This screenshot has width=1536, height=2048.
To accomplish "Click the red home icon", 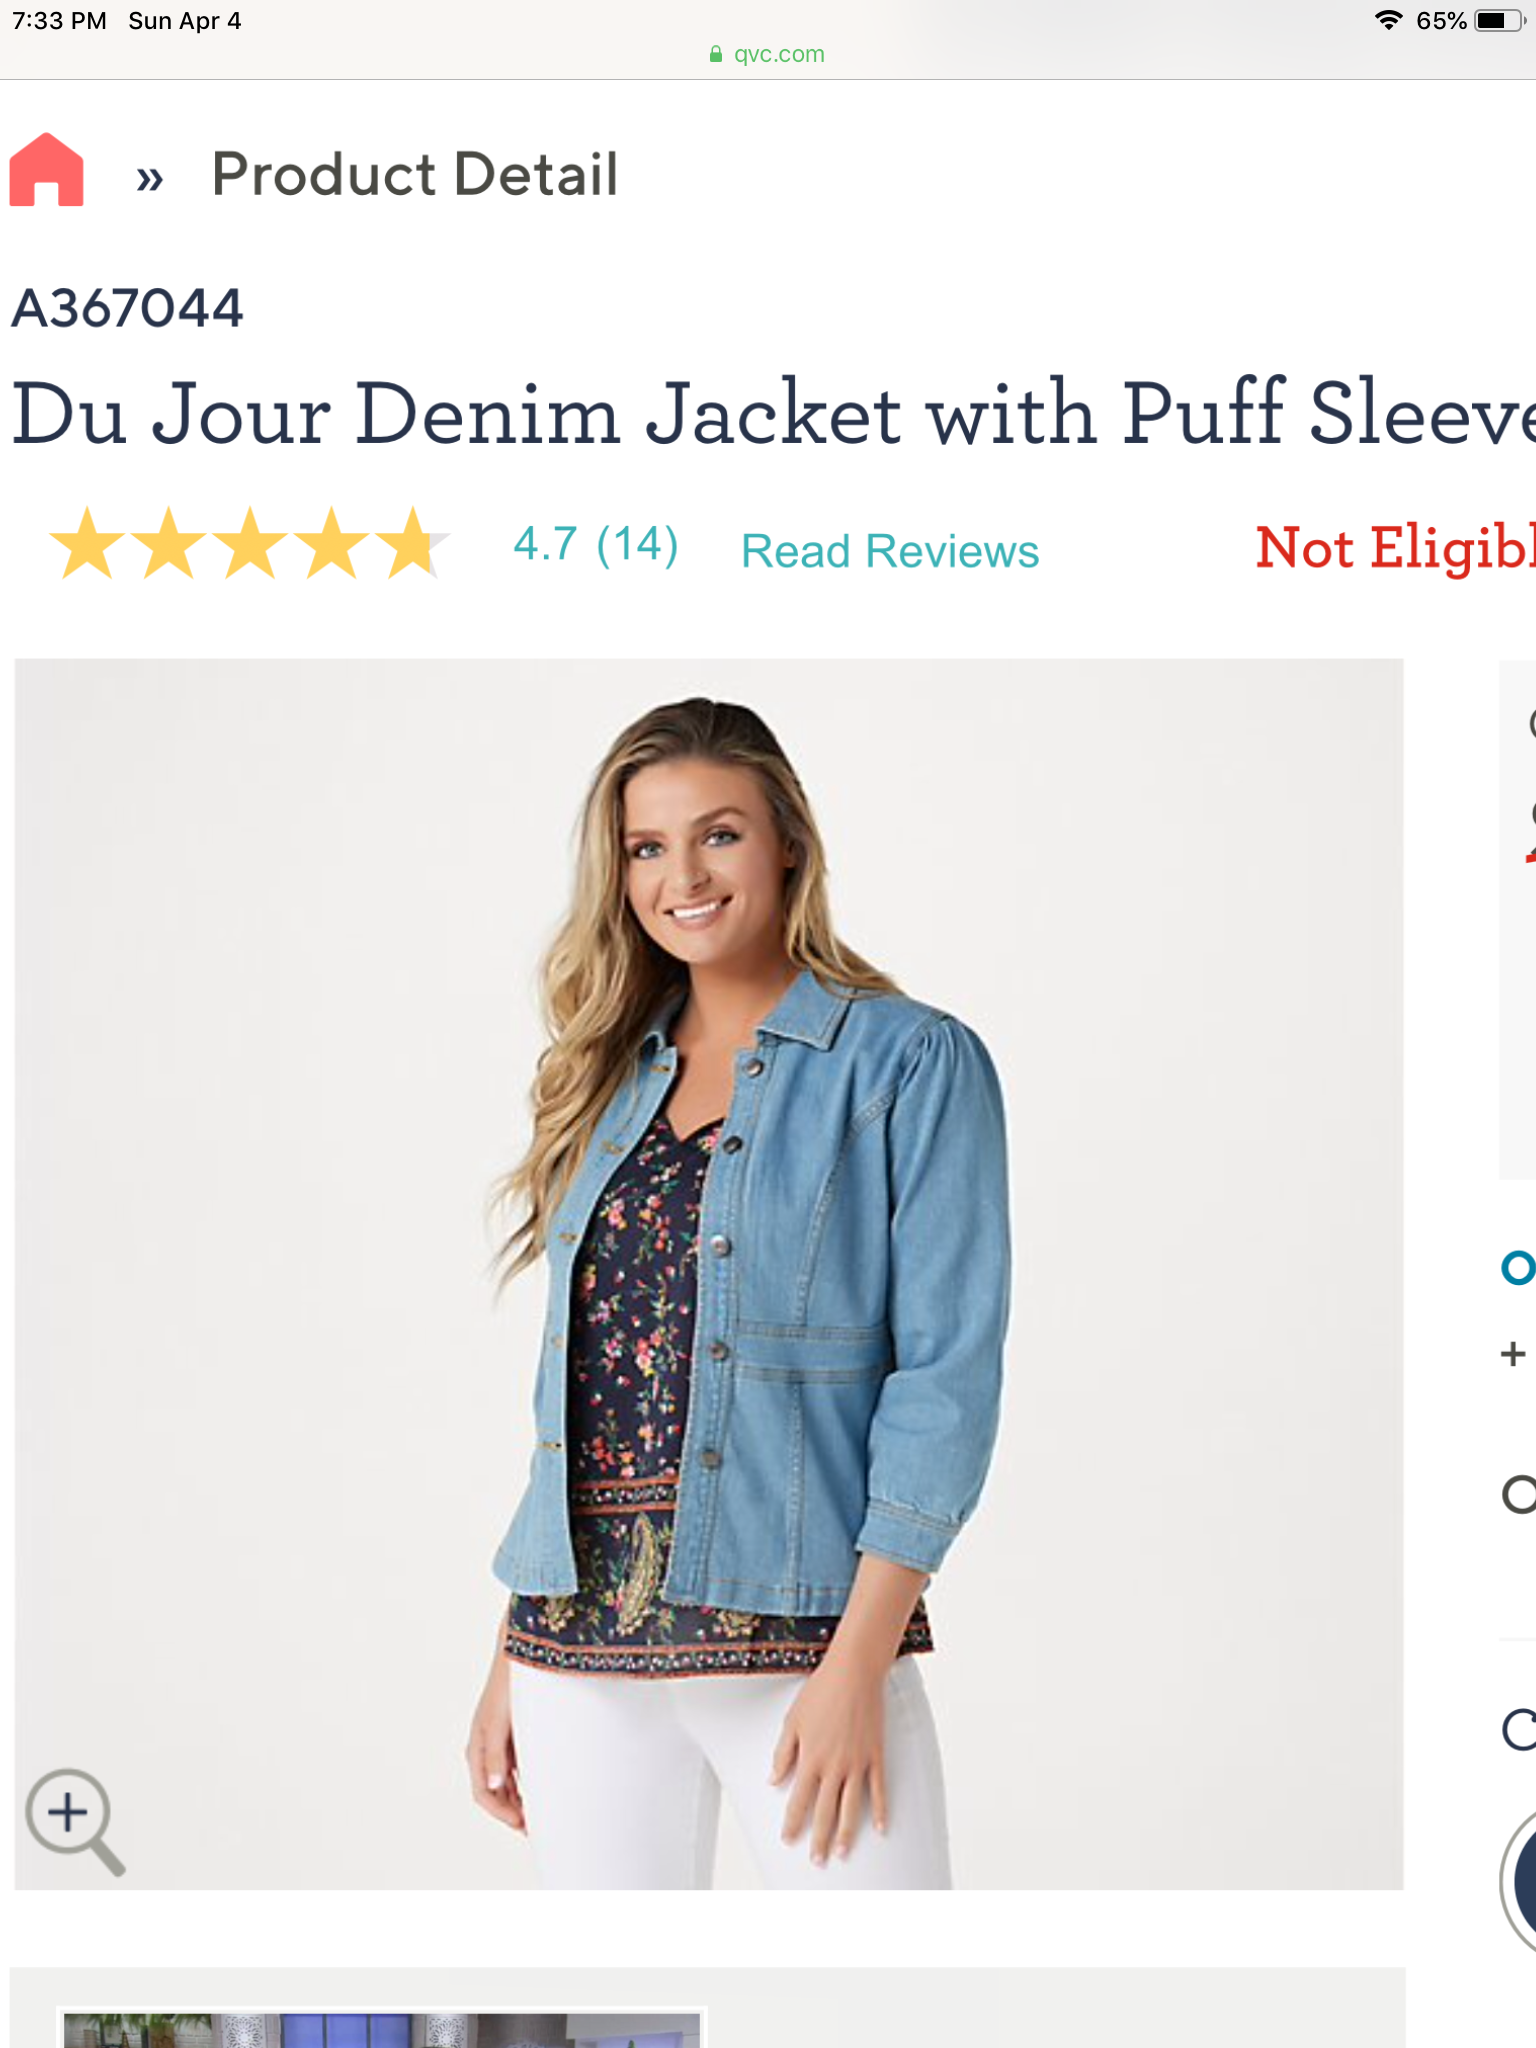I will coord(46,170).
